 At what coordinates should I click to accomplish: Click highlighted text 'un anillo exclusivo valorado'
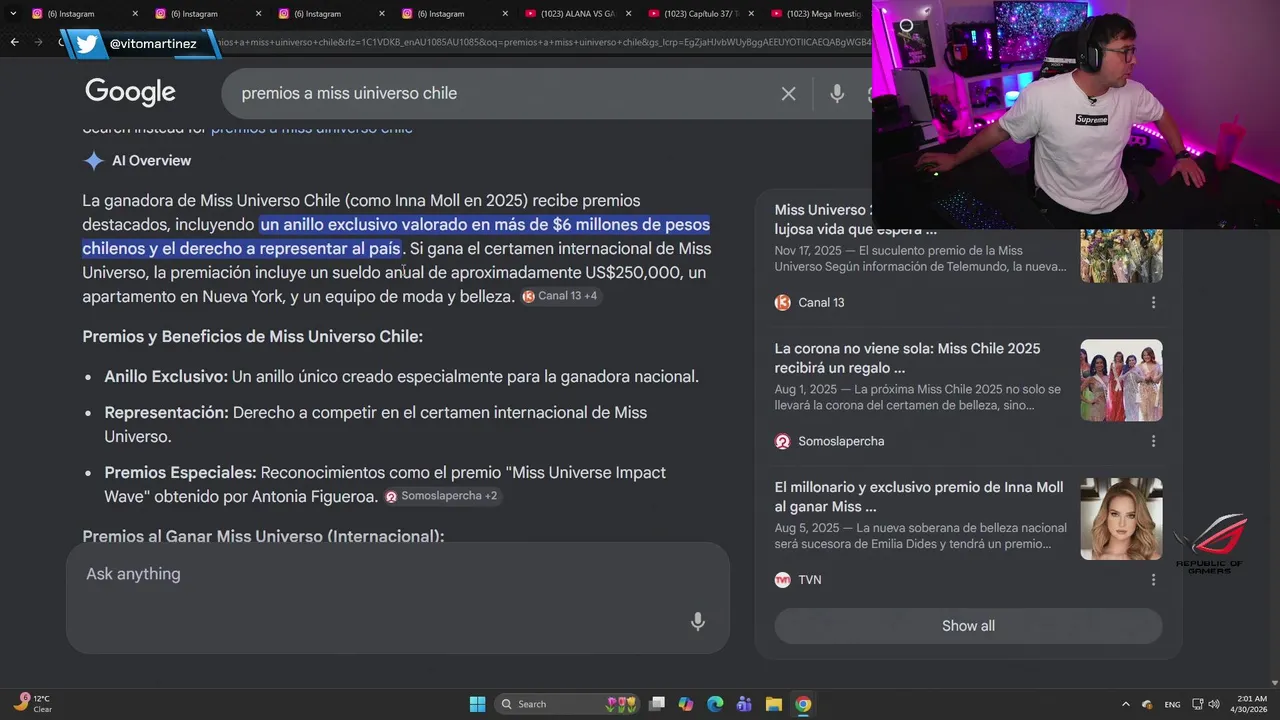pyautogui.click(x=396, y=236)
